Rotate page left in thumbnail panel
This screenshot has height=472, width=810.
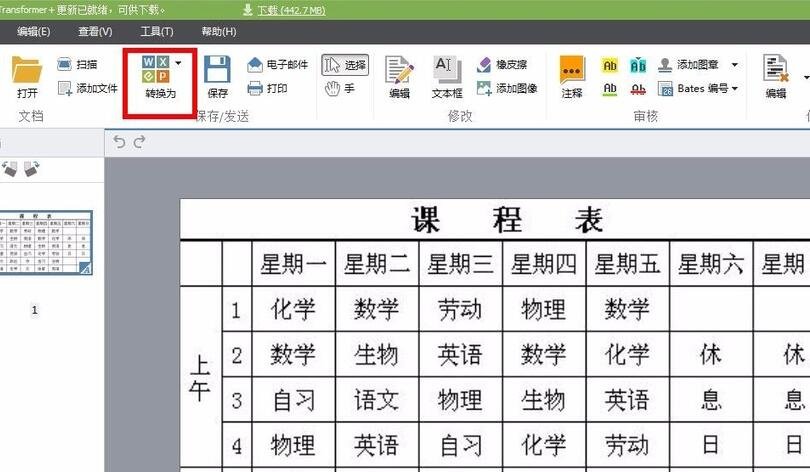click(x=10, y=168)
